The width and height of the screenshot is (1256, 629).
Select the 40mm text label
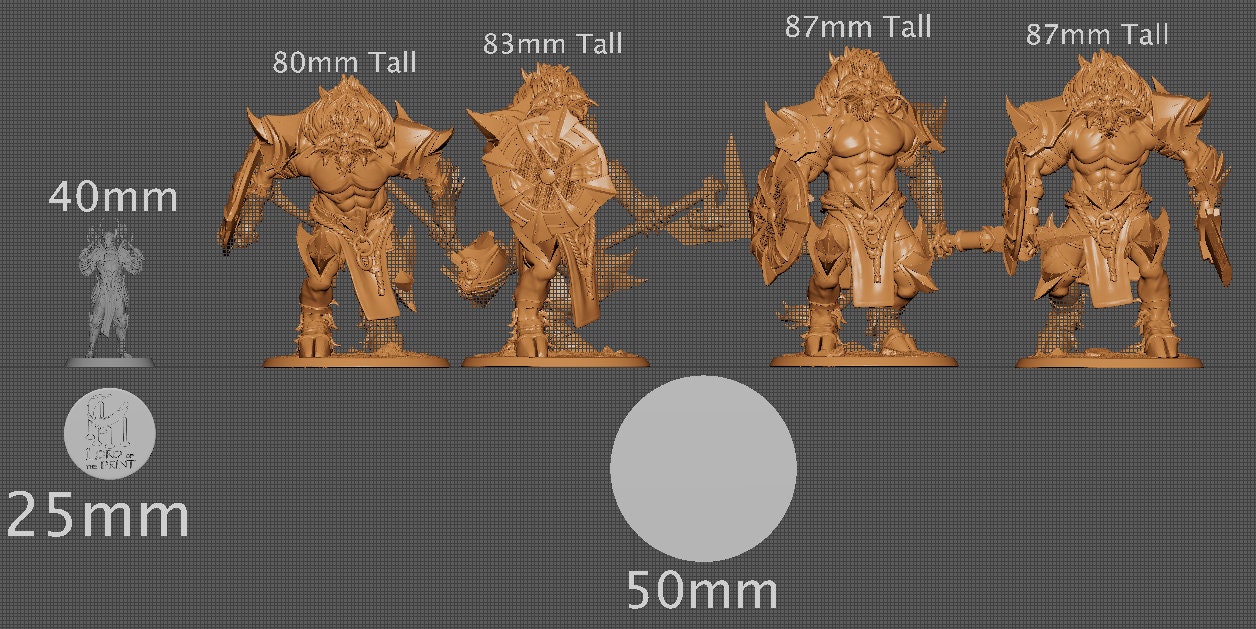pos(115,197)
